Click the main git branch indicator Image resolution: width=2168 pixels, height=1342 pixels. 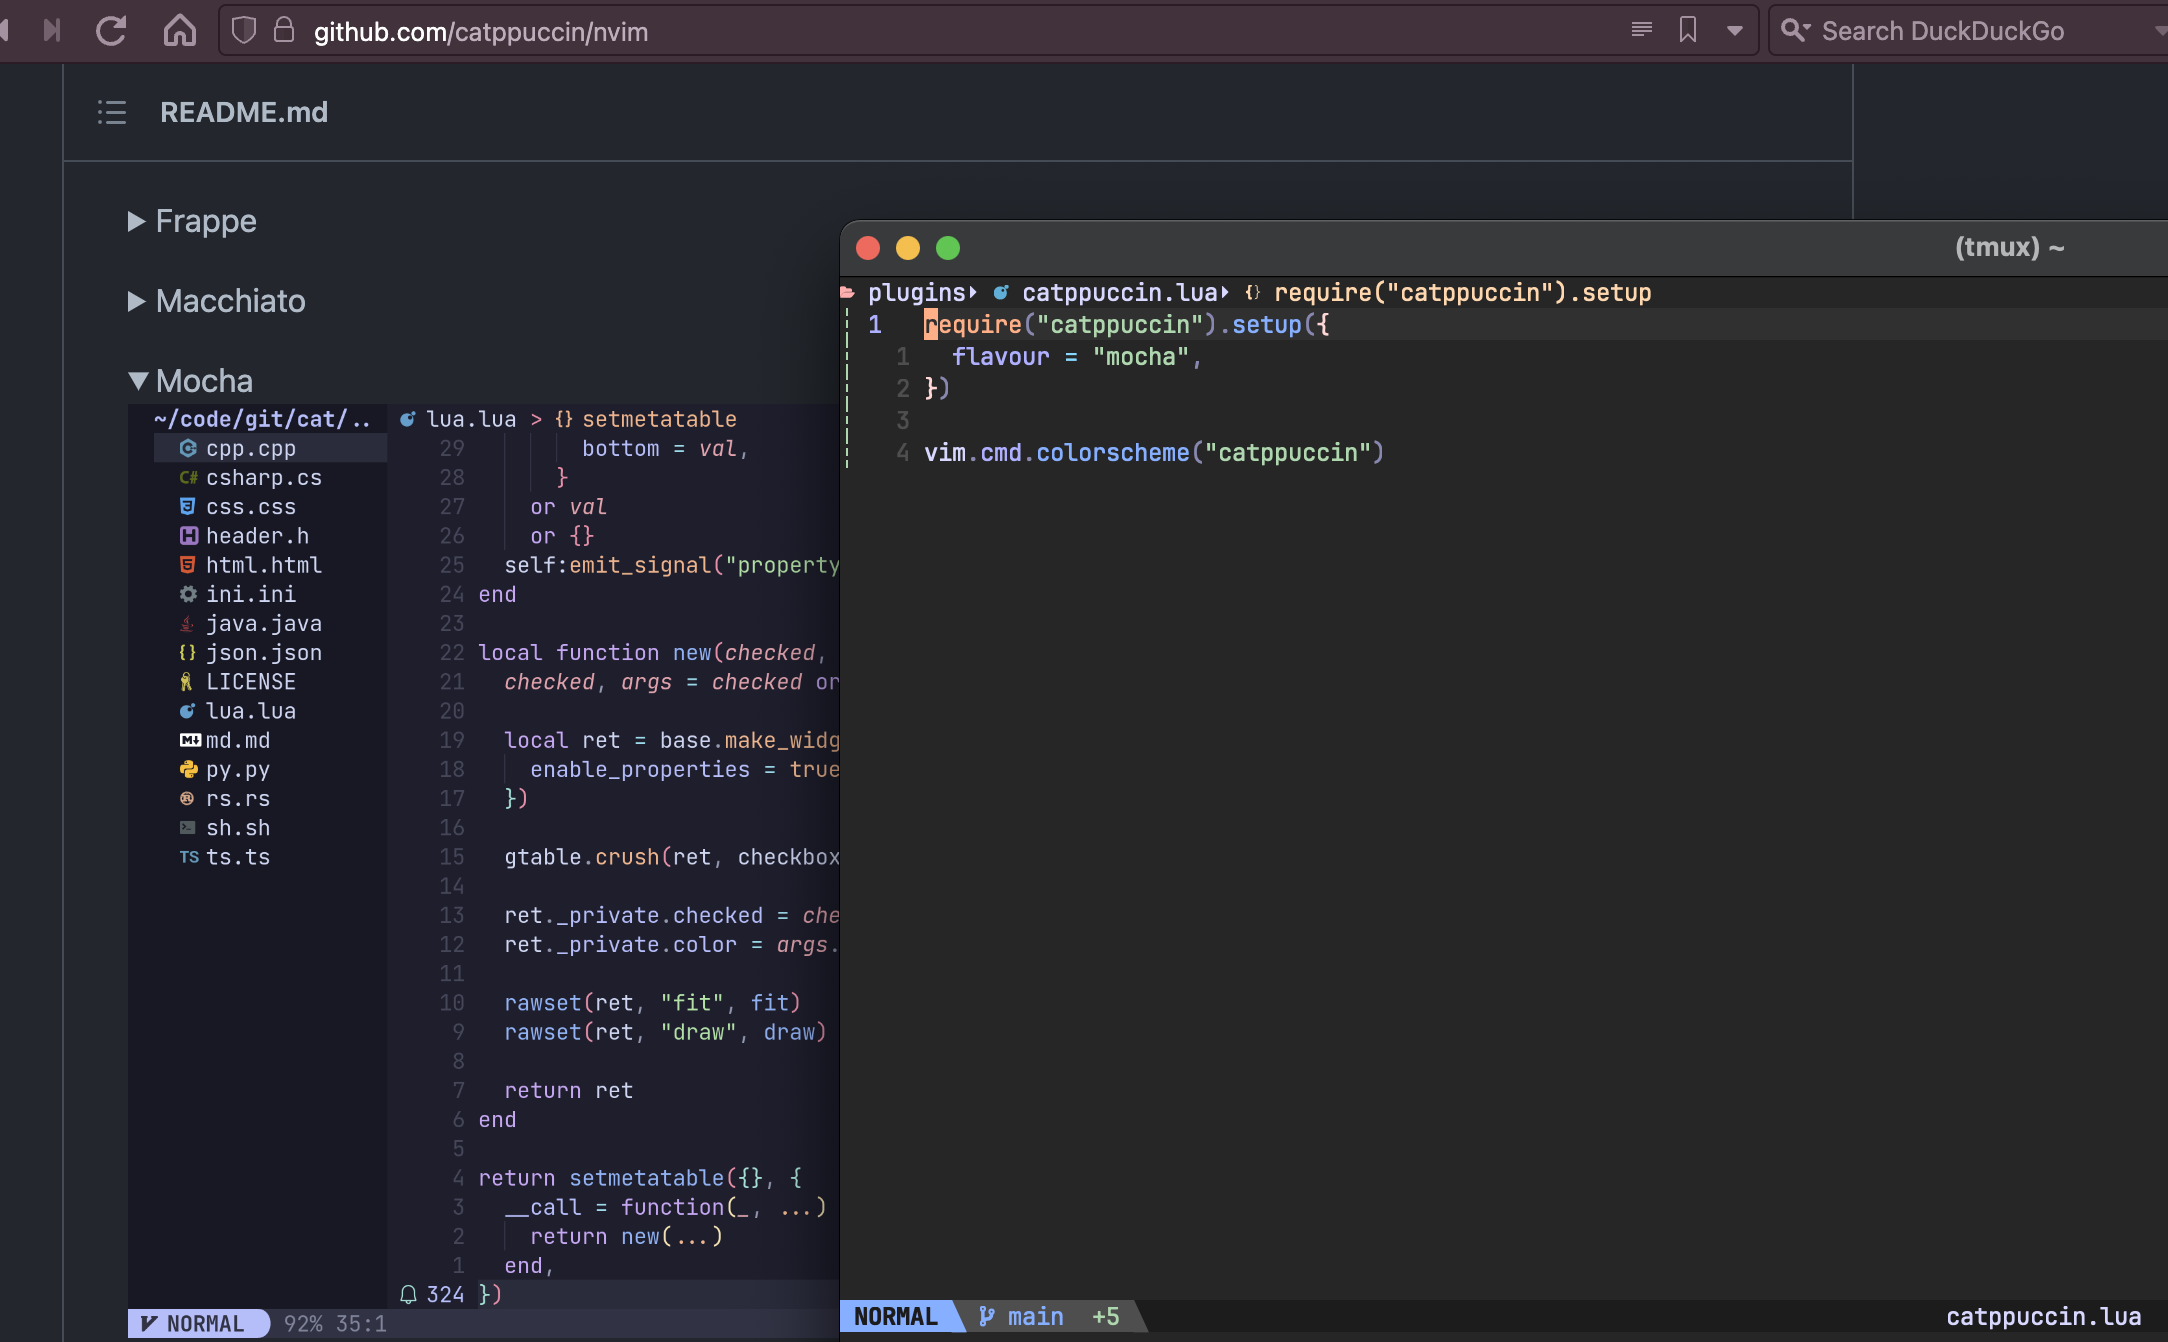(1021, 1317)
